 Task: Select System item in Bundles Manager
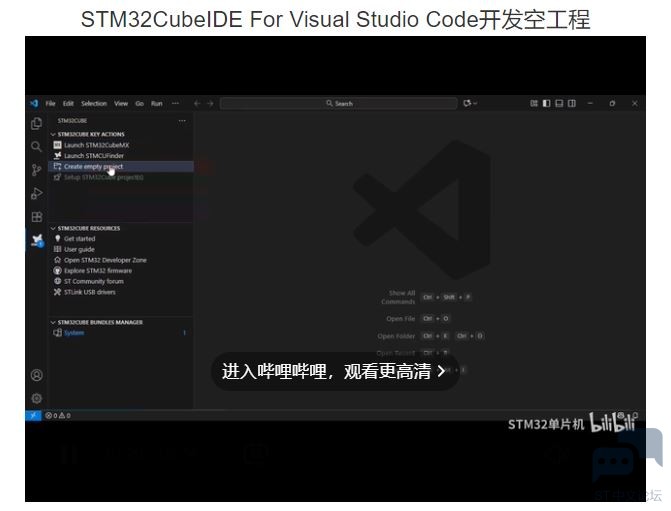point(74,333)
